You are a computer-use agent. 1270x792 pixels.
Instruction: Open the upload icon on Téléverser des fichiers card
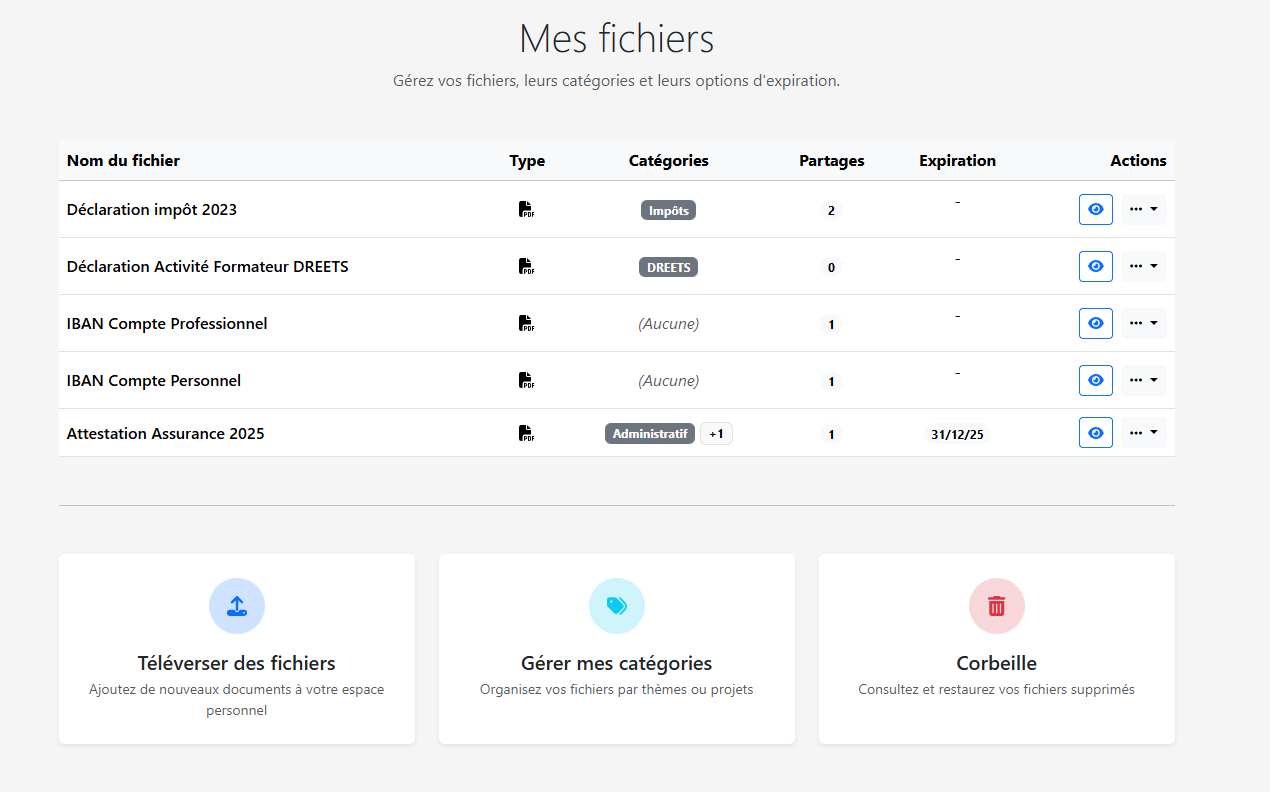(237, 605)
